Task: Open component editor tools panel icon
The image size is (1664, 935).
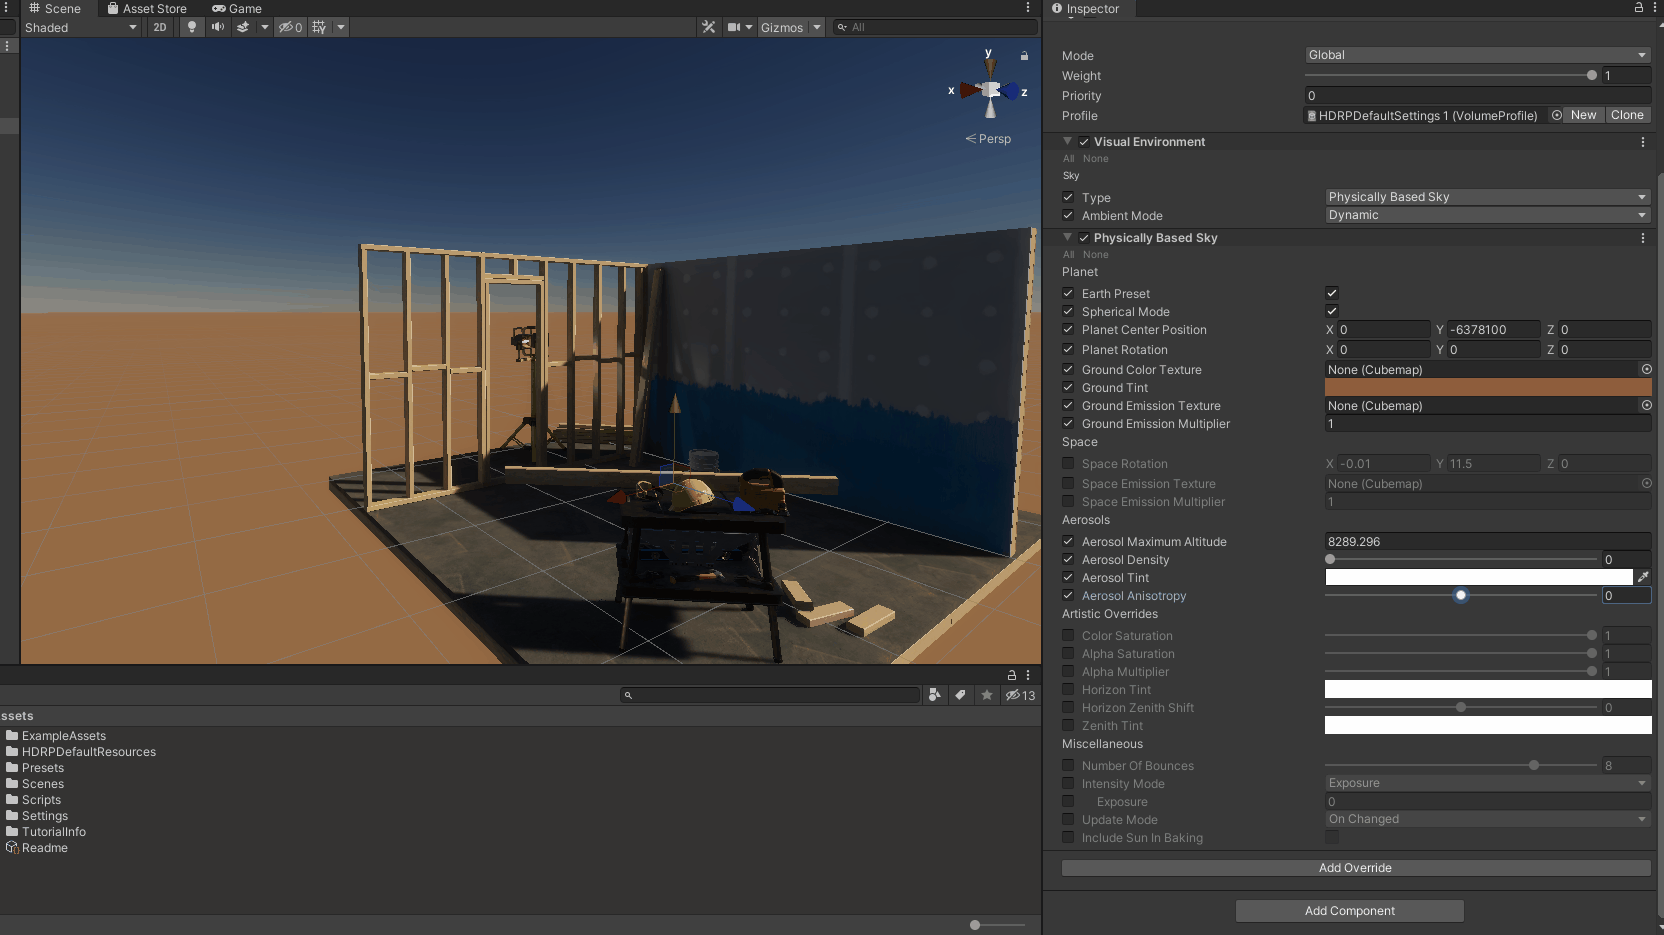Action: (709, 27)
